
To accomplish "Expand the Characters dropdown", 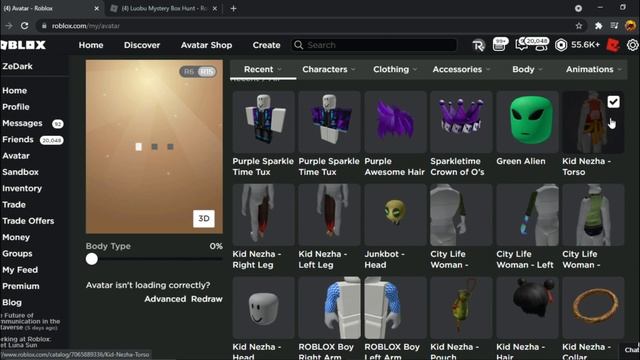I will [x=329, y=69].
